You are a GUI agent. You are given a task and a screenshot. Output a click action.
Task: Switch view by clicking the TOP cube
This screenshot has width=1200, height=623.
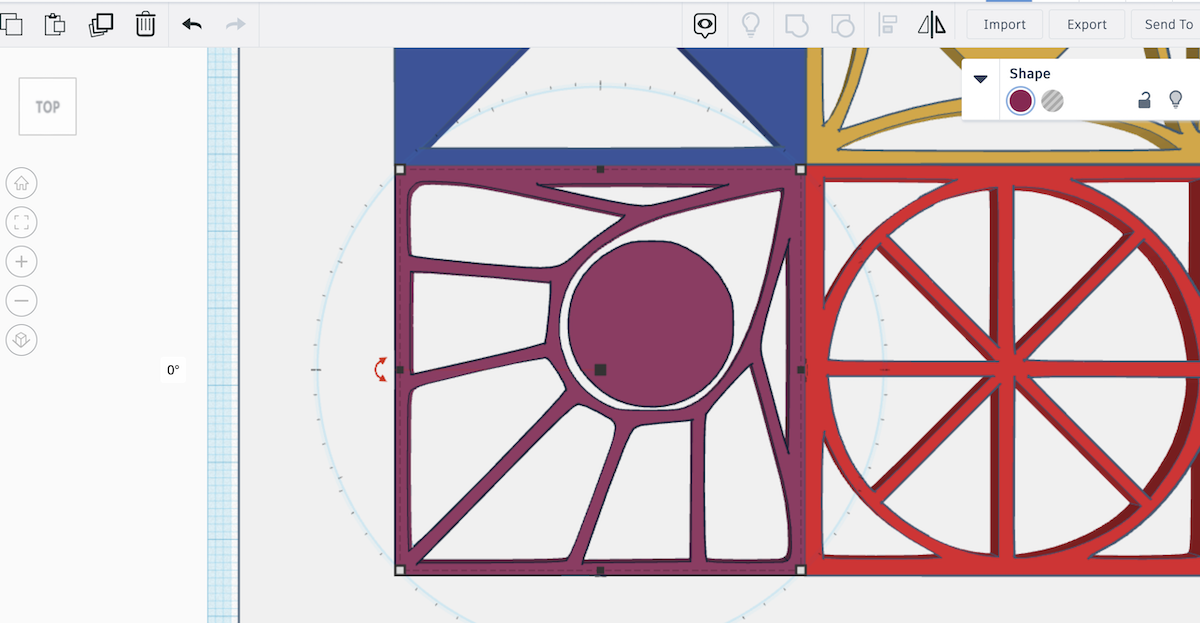coord(46,105)
